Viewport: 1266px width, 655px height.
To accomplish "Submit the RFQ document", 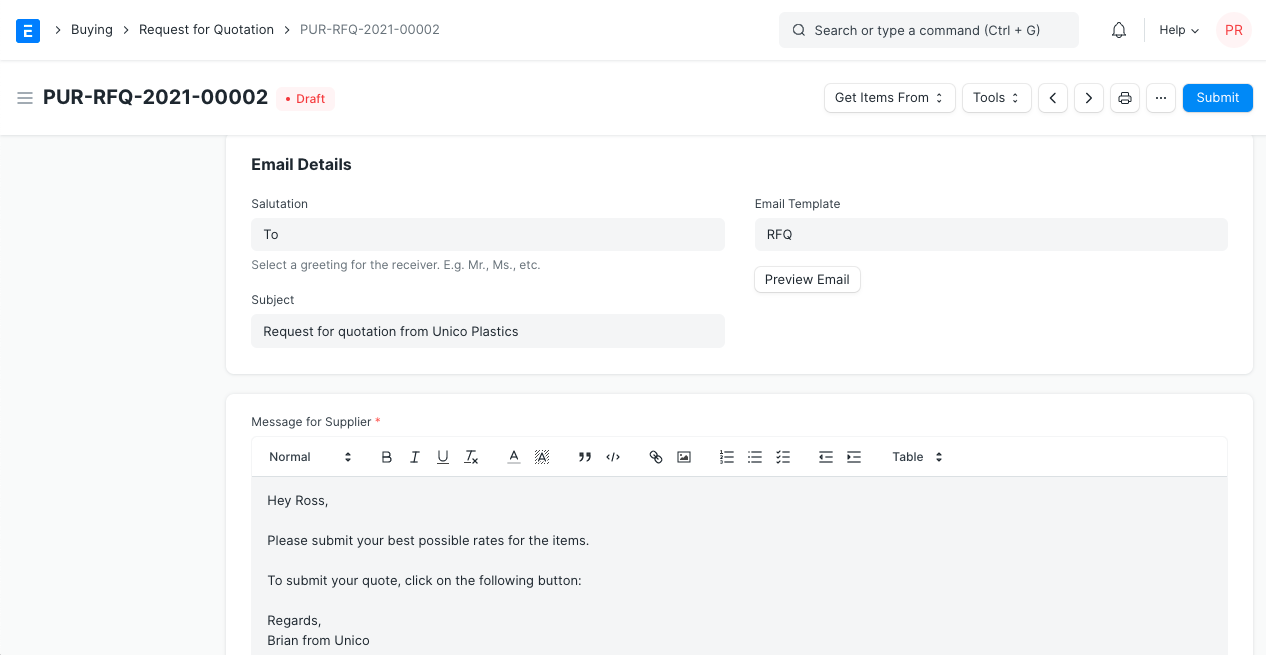I will click(1217, 97).
